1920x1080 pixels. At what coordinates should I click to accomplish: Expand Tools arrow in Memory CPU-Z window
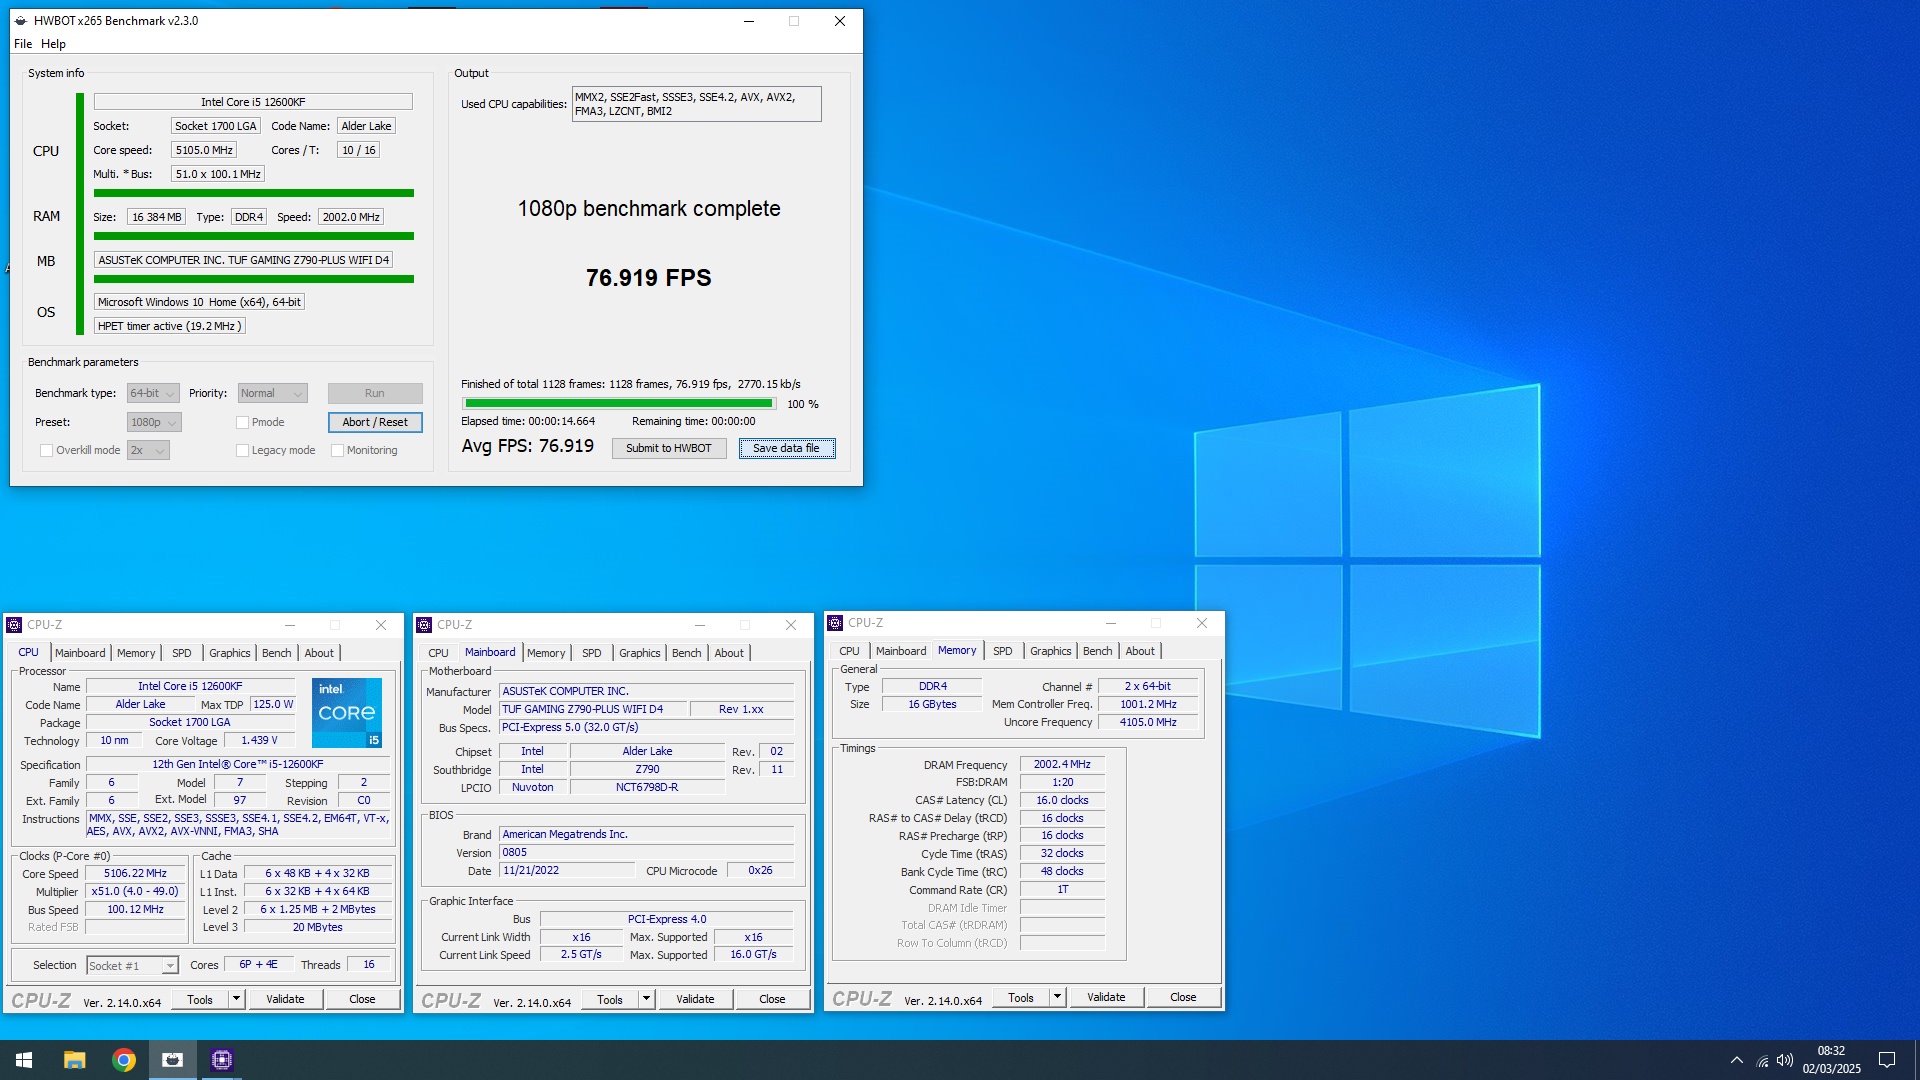1058,997
